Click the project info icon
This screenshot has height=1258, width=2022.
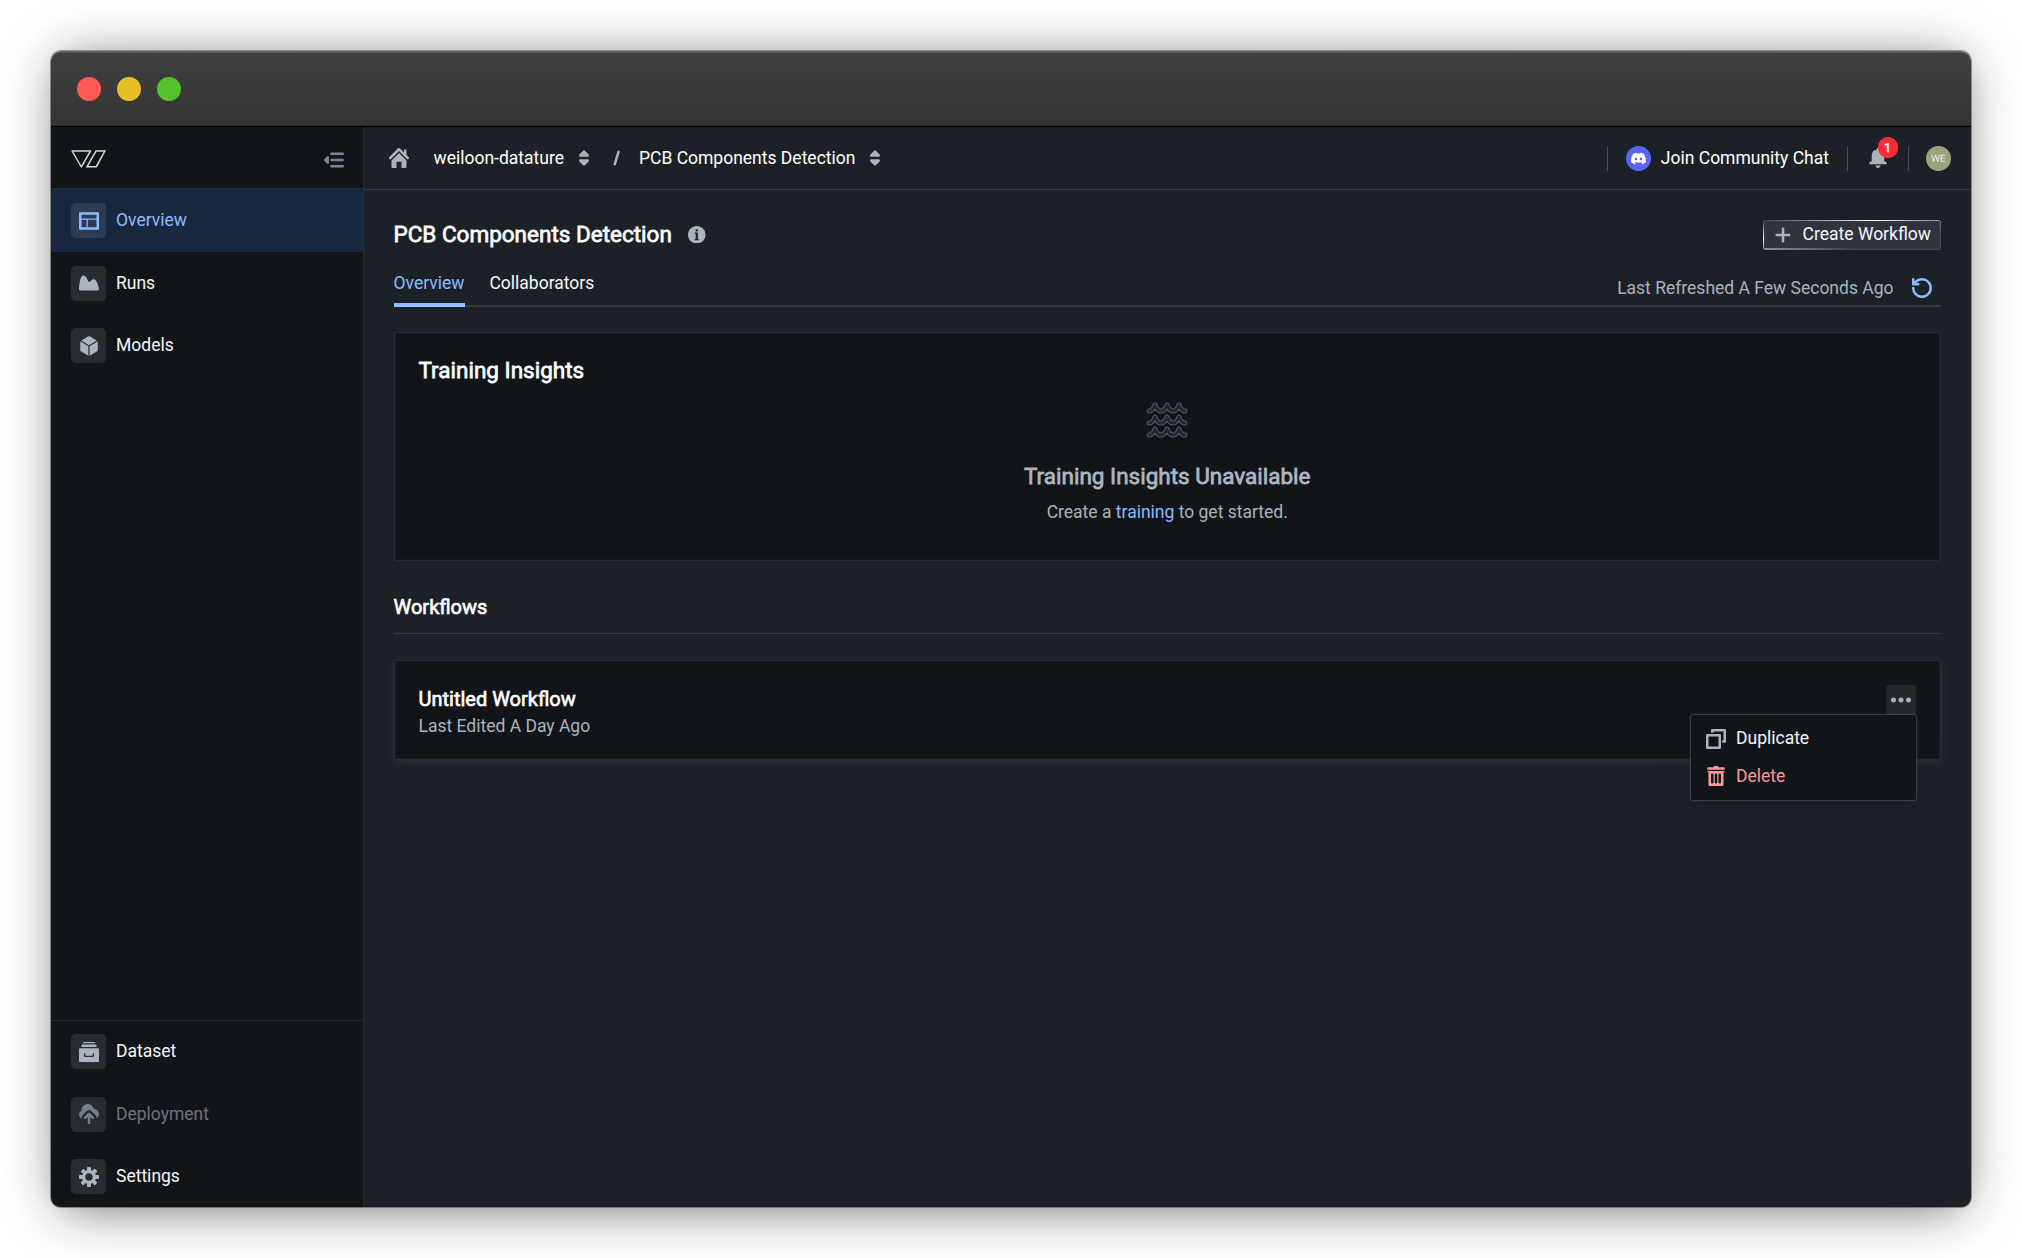(x=697, y=235)
